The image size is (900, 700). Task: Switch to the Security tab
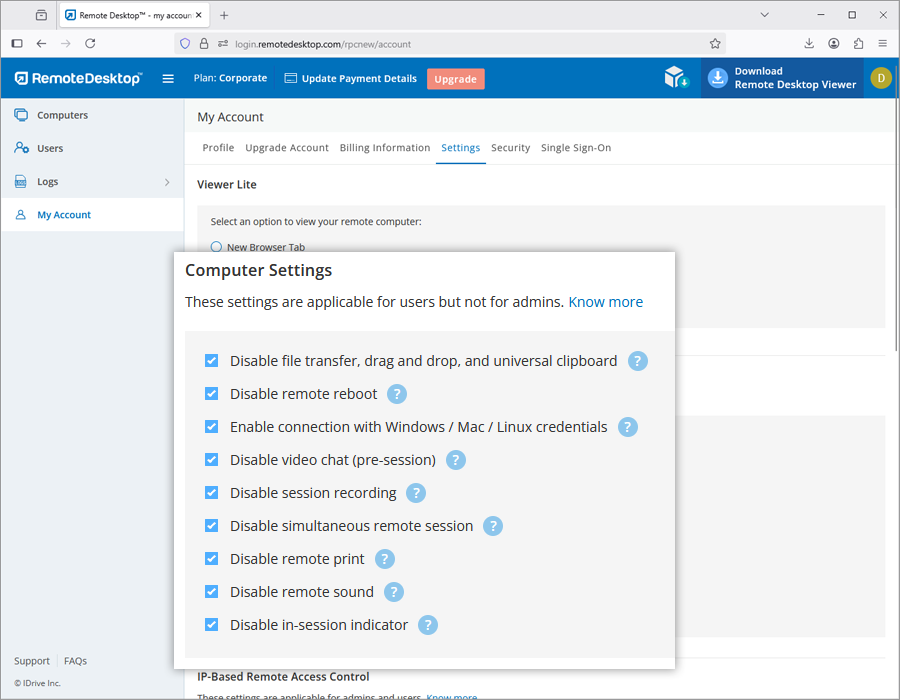pyautogui.click(x=510, y=148)
